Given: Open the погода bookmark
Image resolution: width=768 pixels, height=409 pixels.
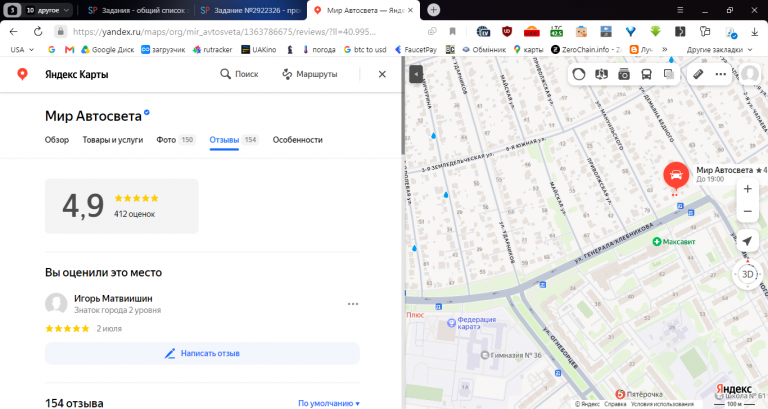Looking at the screenshot, I should [x=319, y=49].
